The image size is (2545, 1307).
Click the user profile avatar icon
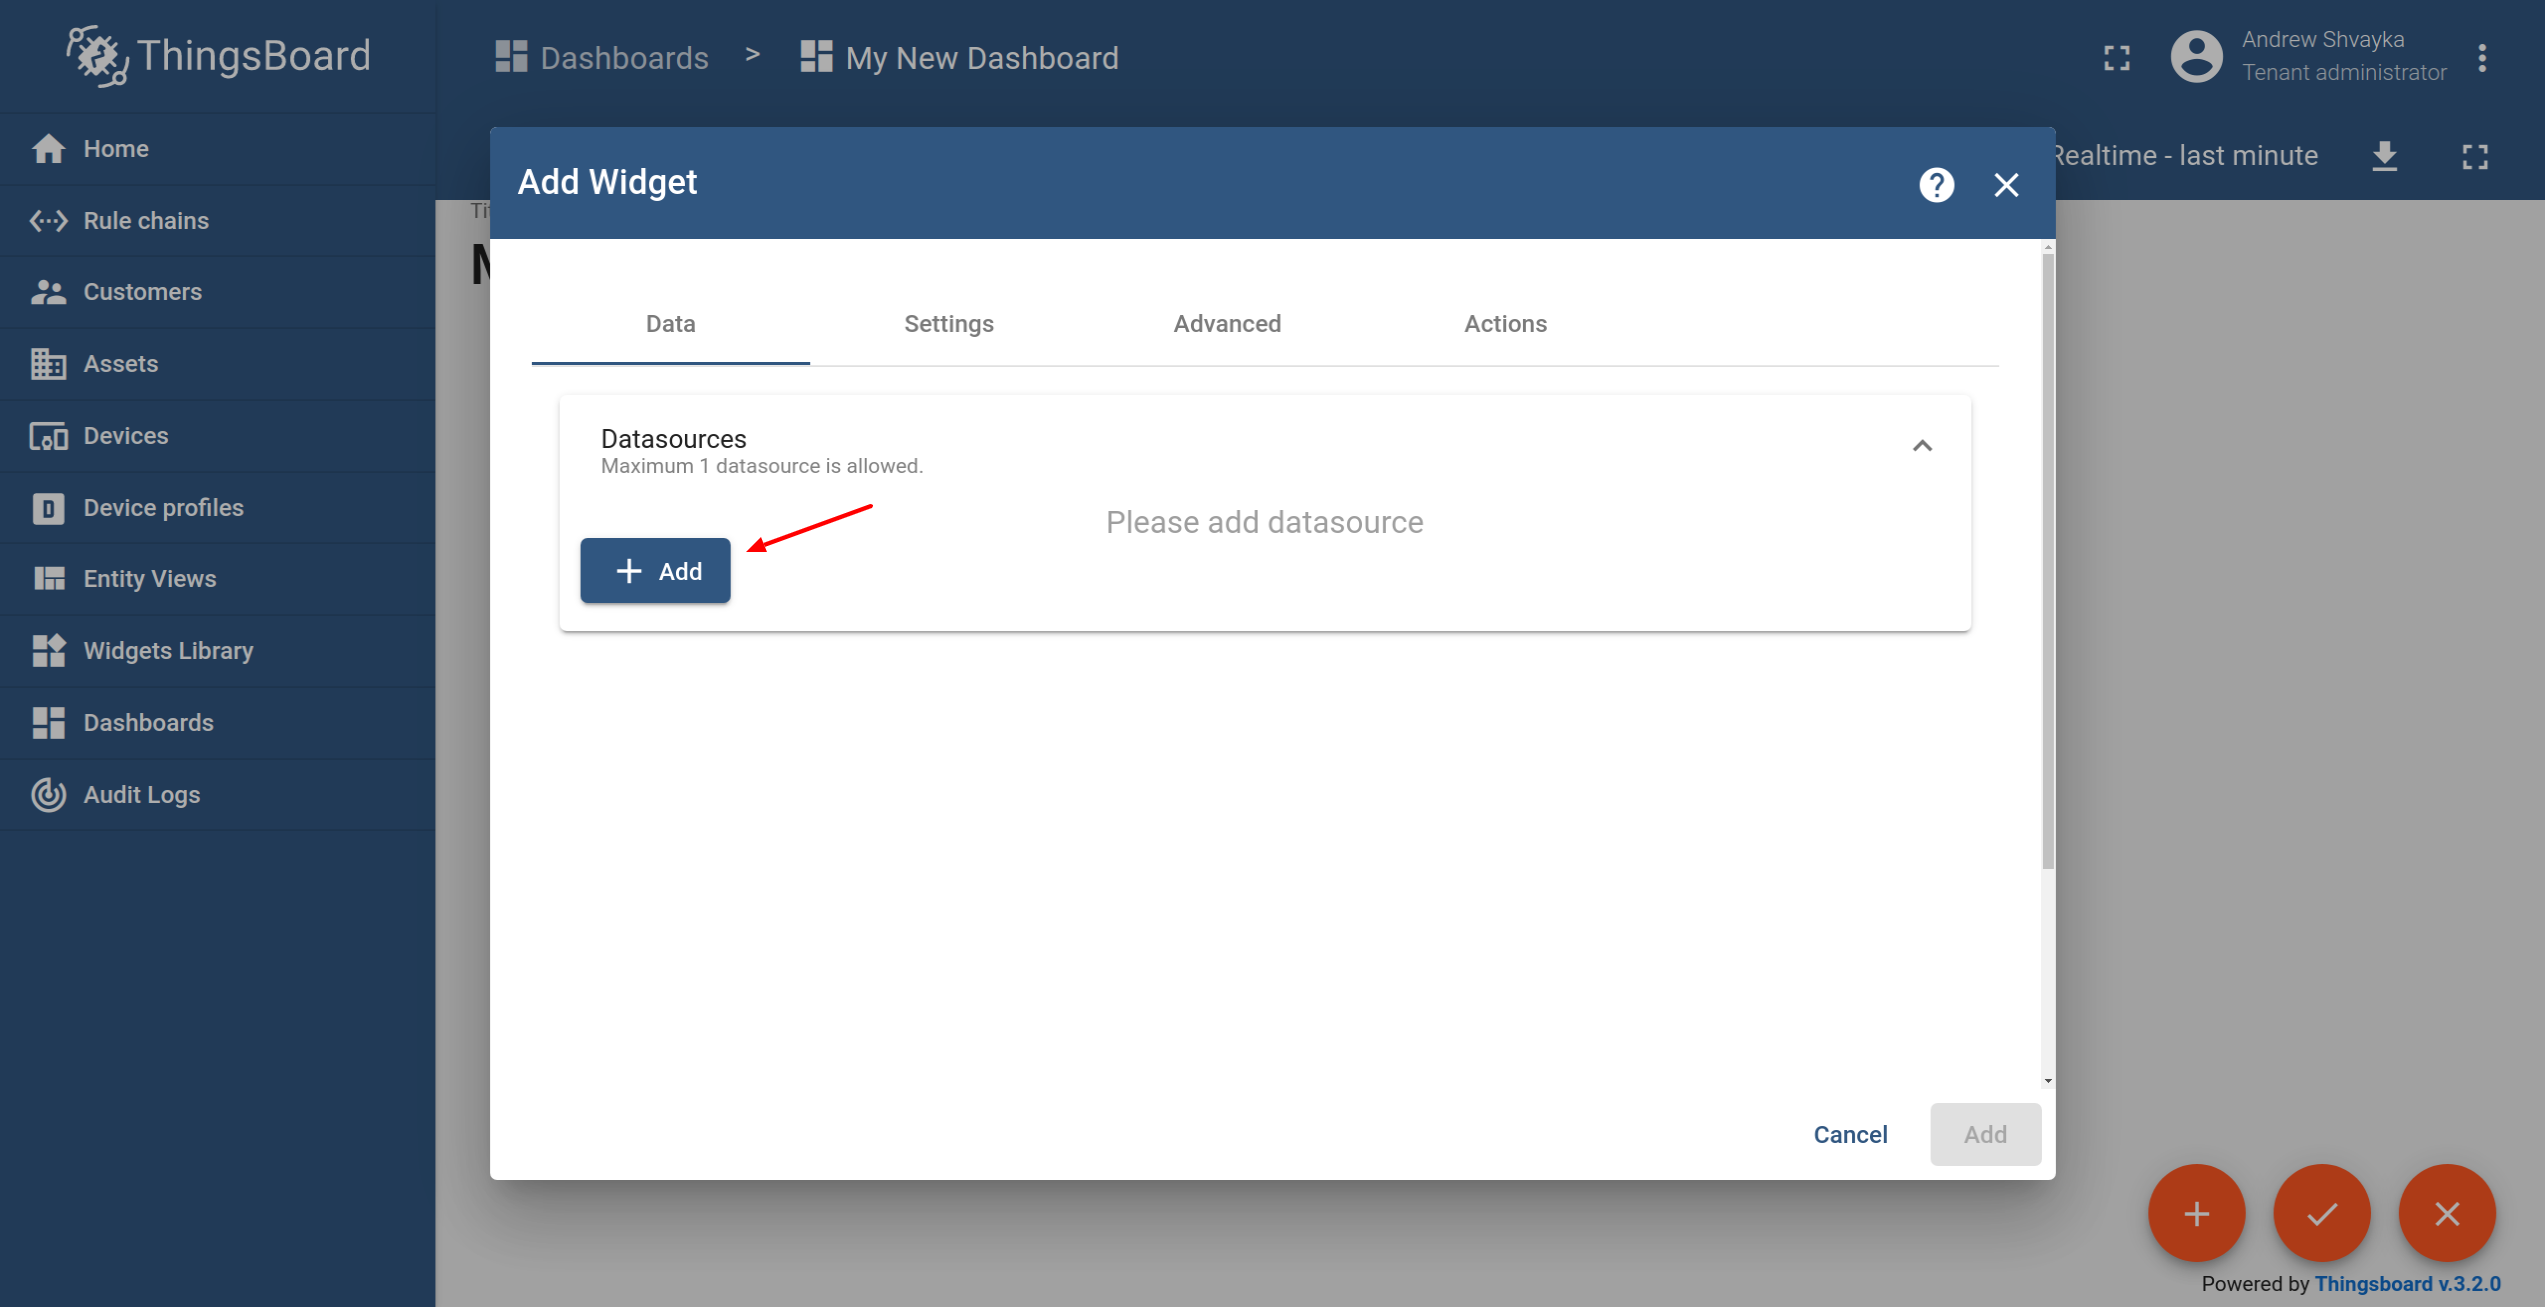2195,57
